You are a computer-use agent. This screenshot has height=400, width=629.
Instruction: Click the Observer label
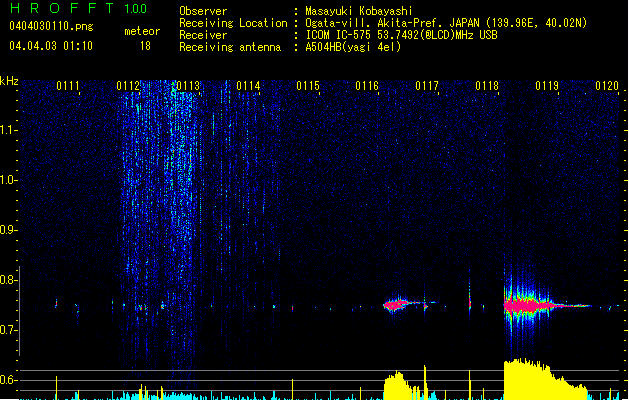point(203,11)
